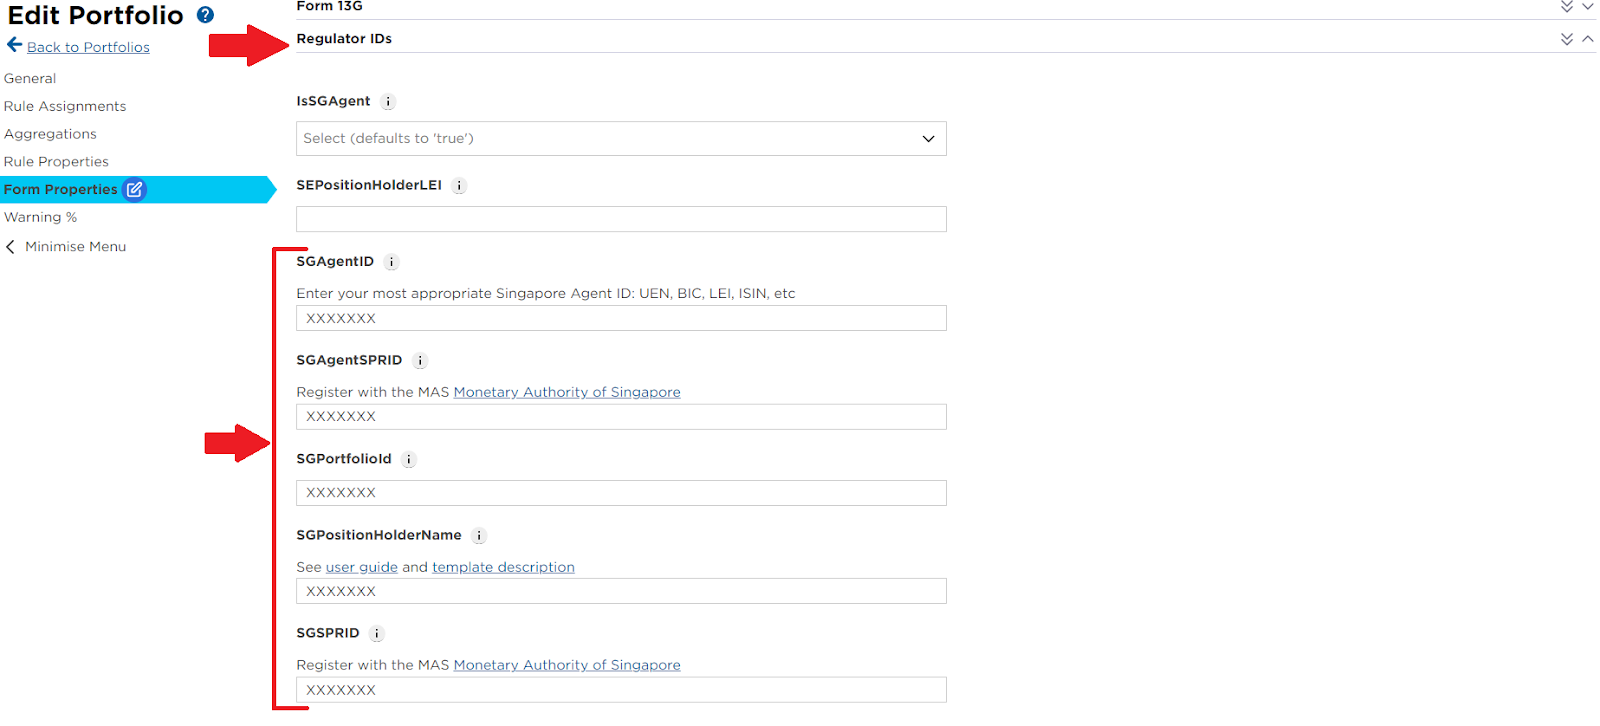Collapse the Regulator IDs section

click(x=1588, y=39)
